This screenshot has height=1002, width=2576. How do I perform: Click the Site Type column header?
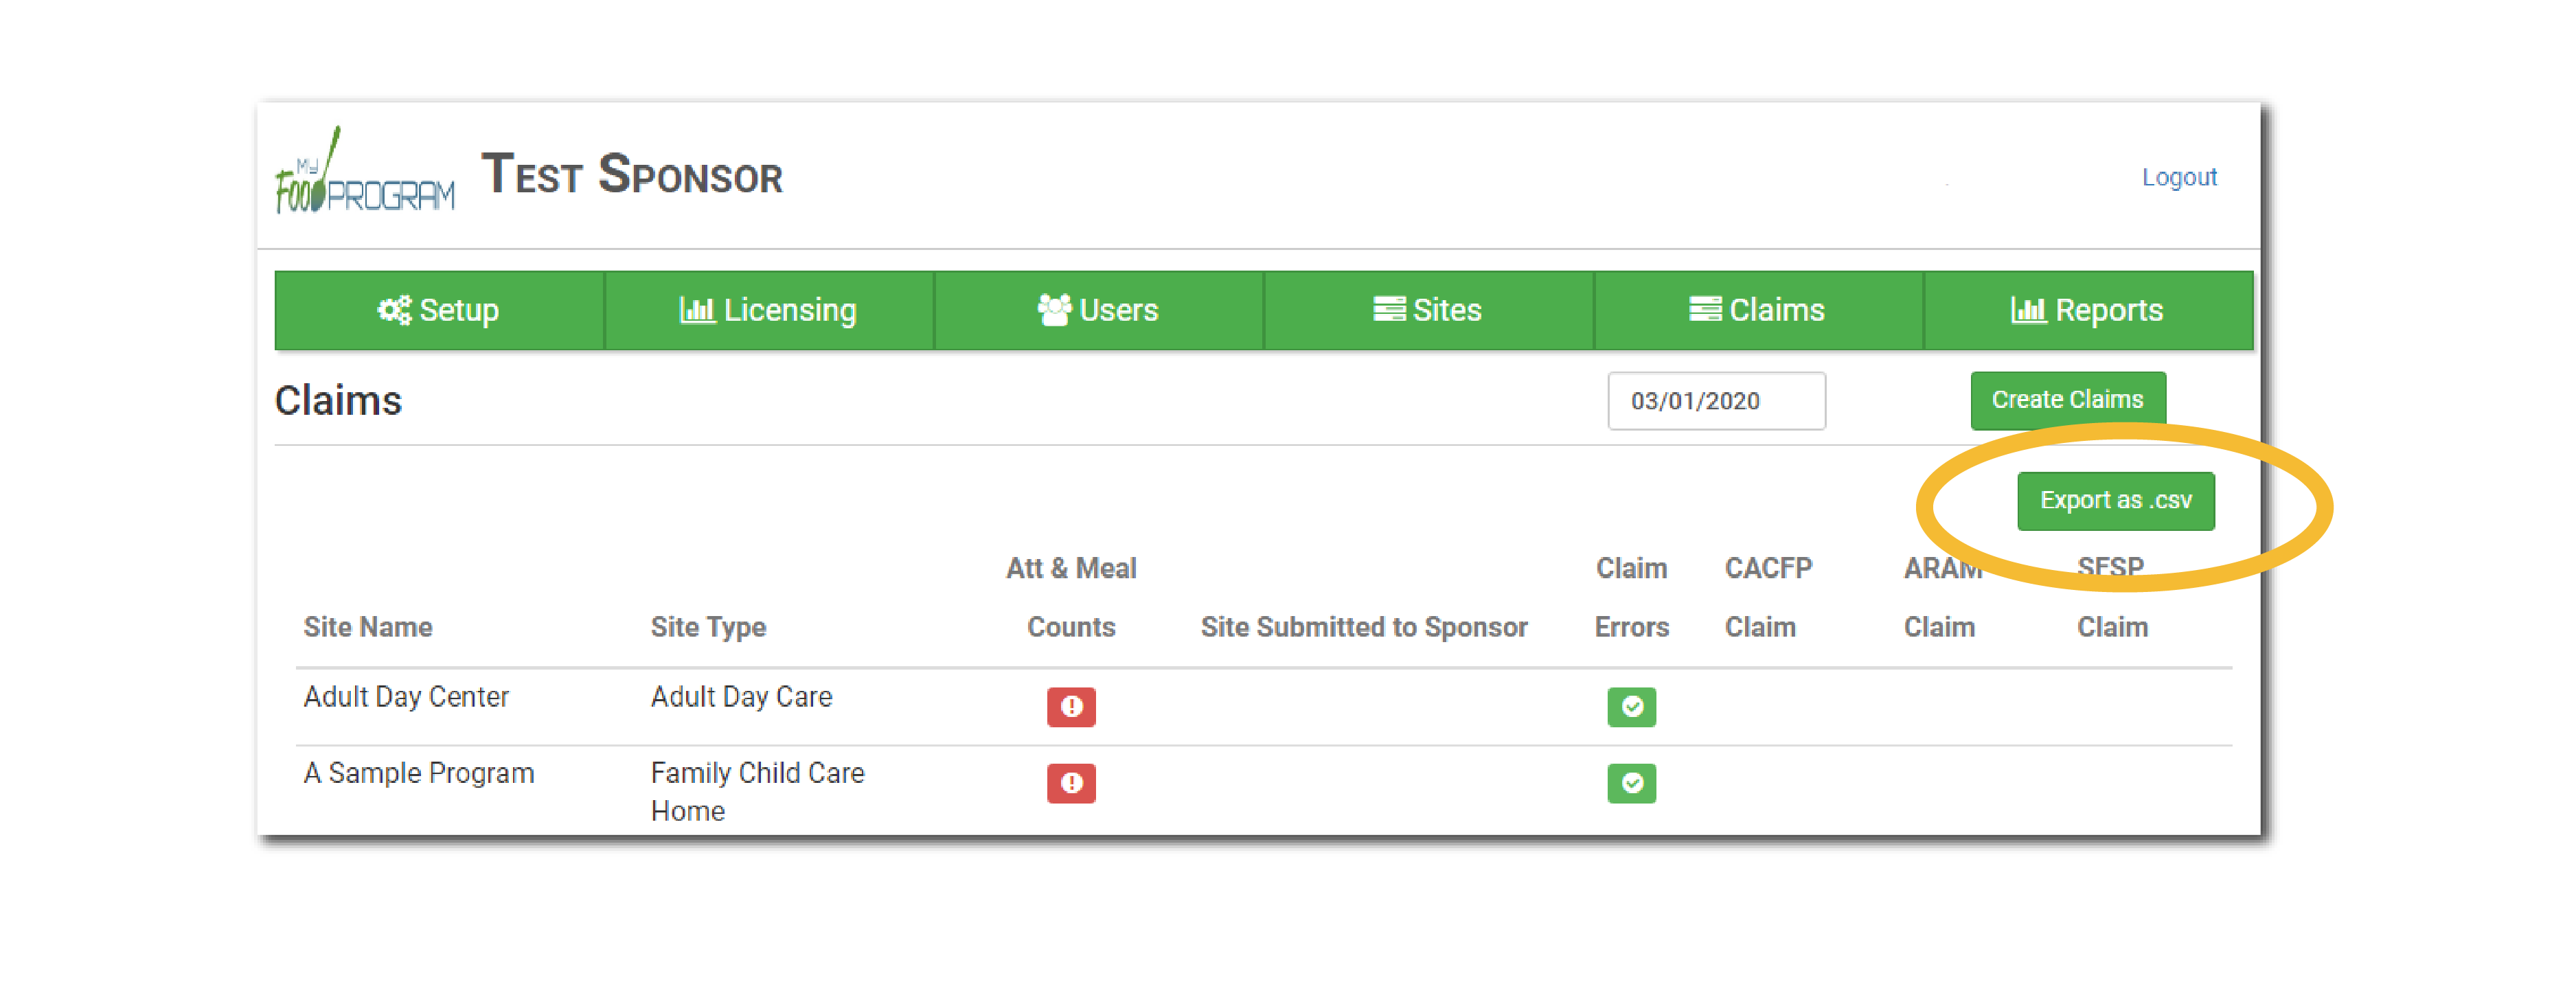point(707,627)
